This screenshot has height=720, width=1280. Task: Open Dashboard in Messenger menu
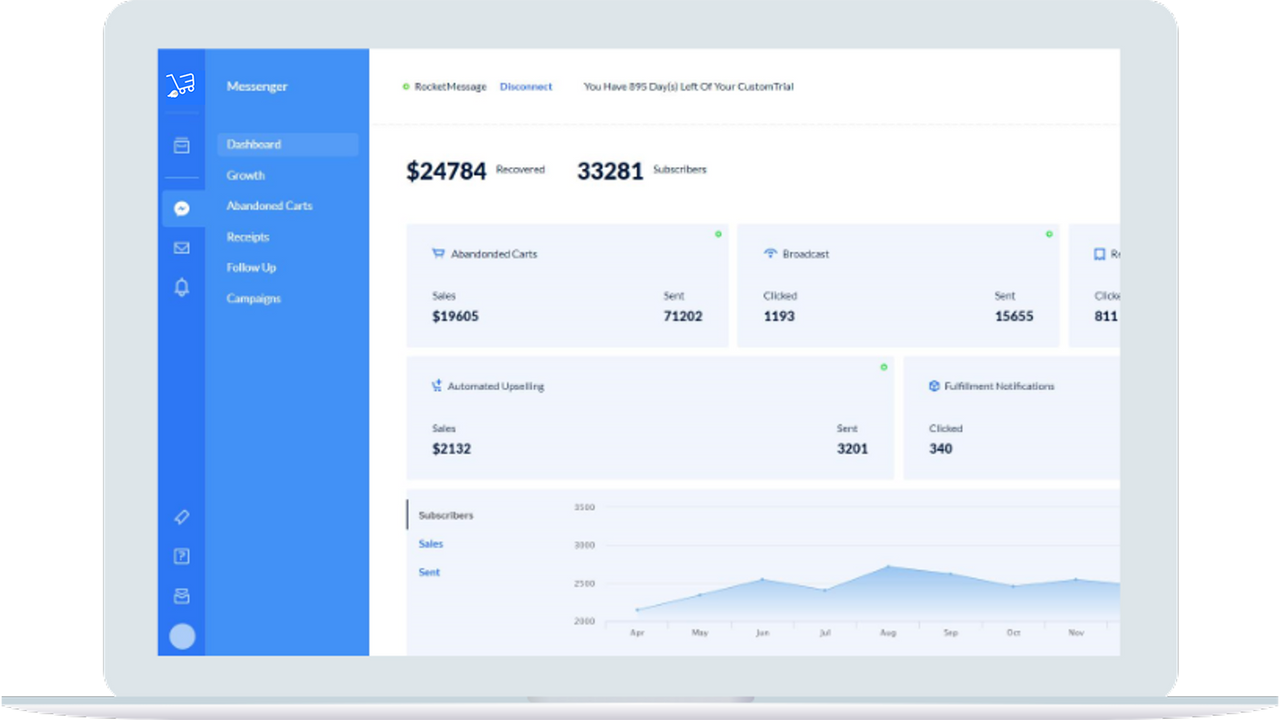[254, 144]
